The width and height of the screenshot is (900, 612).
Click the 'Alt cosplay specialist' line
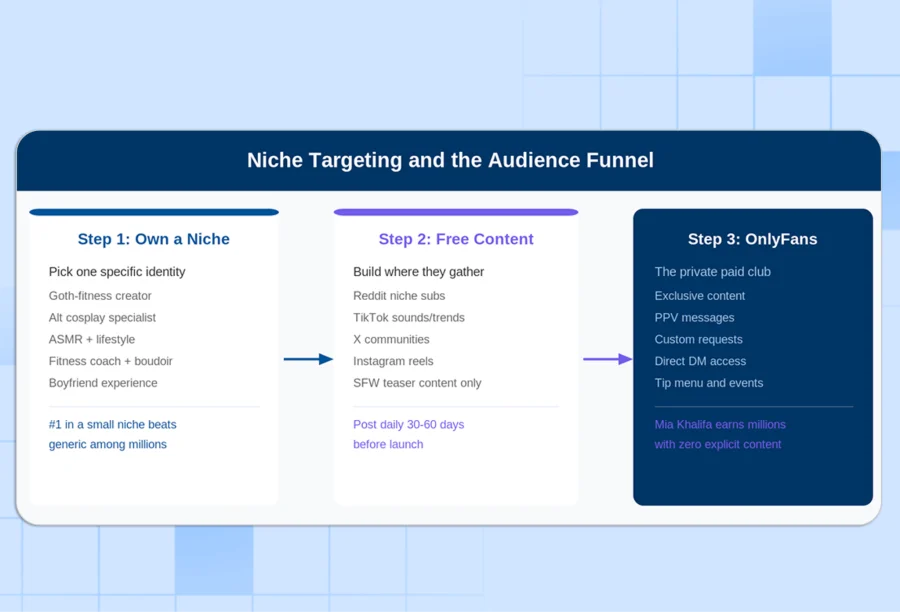(102, 317)
